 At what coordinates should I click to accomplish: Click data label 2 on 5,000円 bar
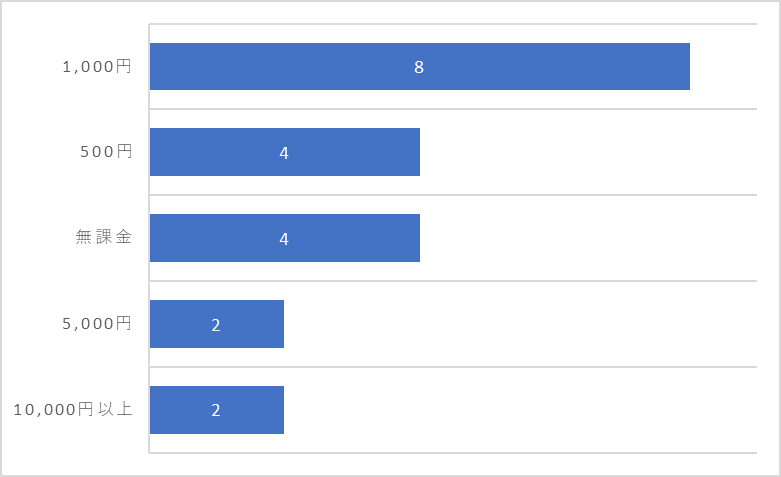(216, 325)
